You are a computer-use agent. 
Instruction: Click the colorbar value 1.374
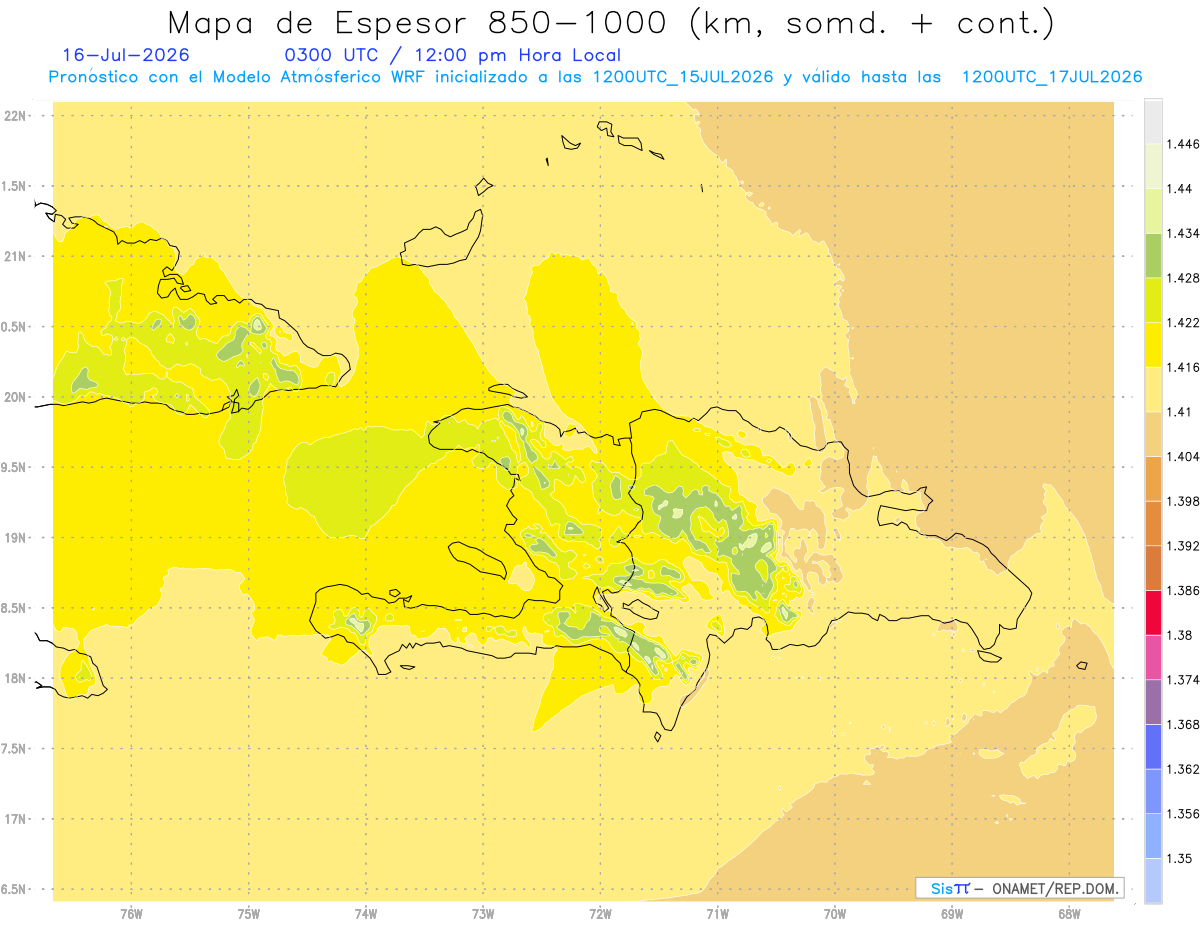tap(1185, 680)
